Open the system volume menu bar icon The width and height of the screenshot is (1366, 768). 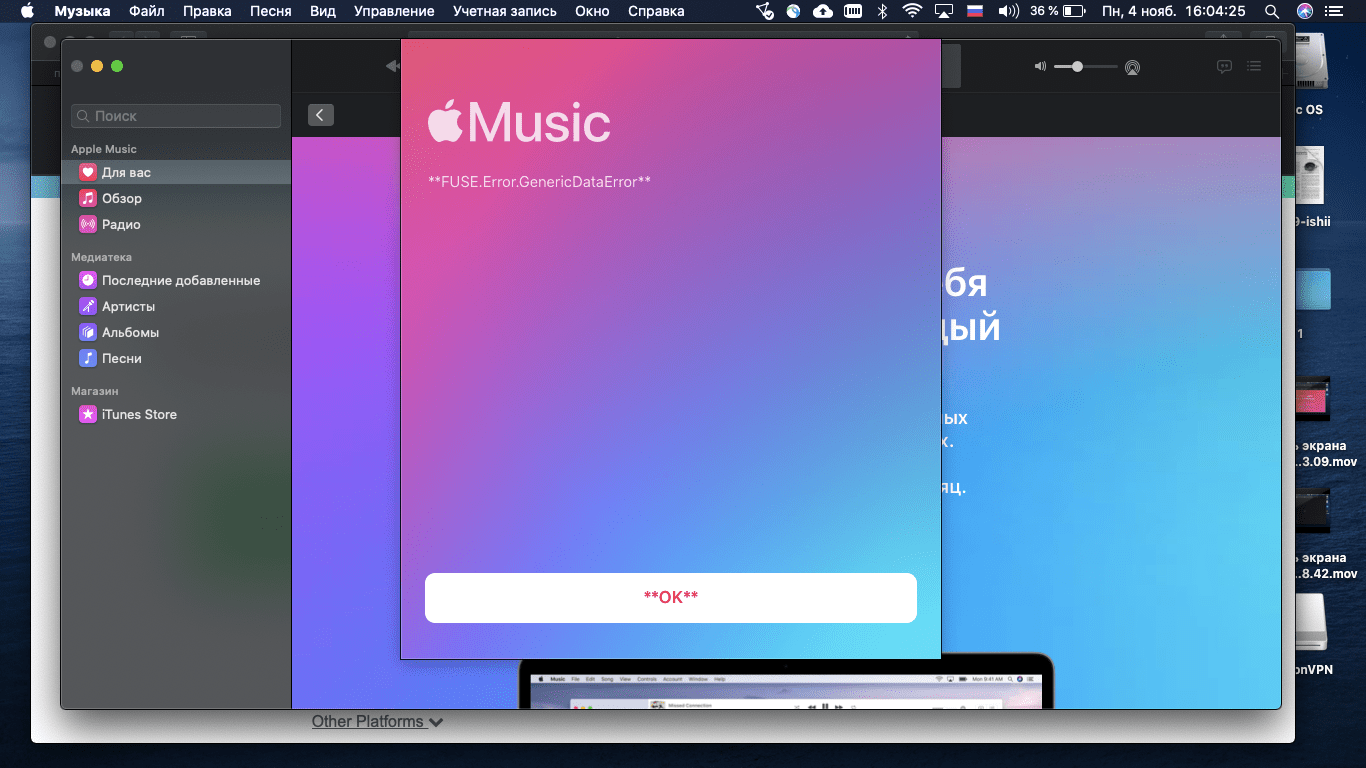[1008, 11]
